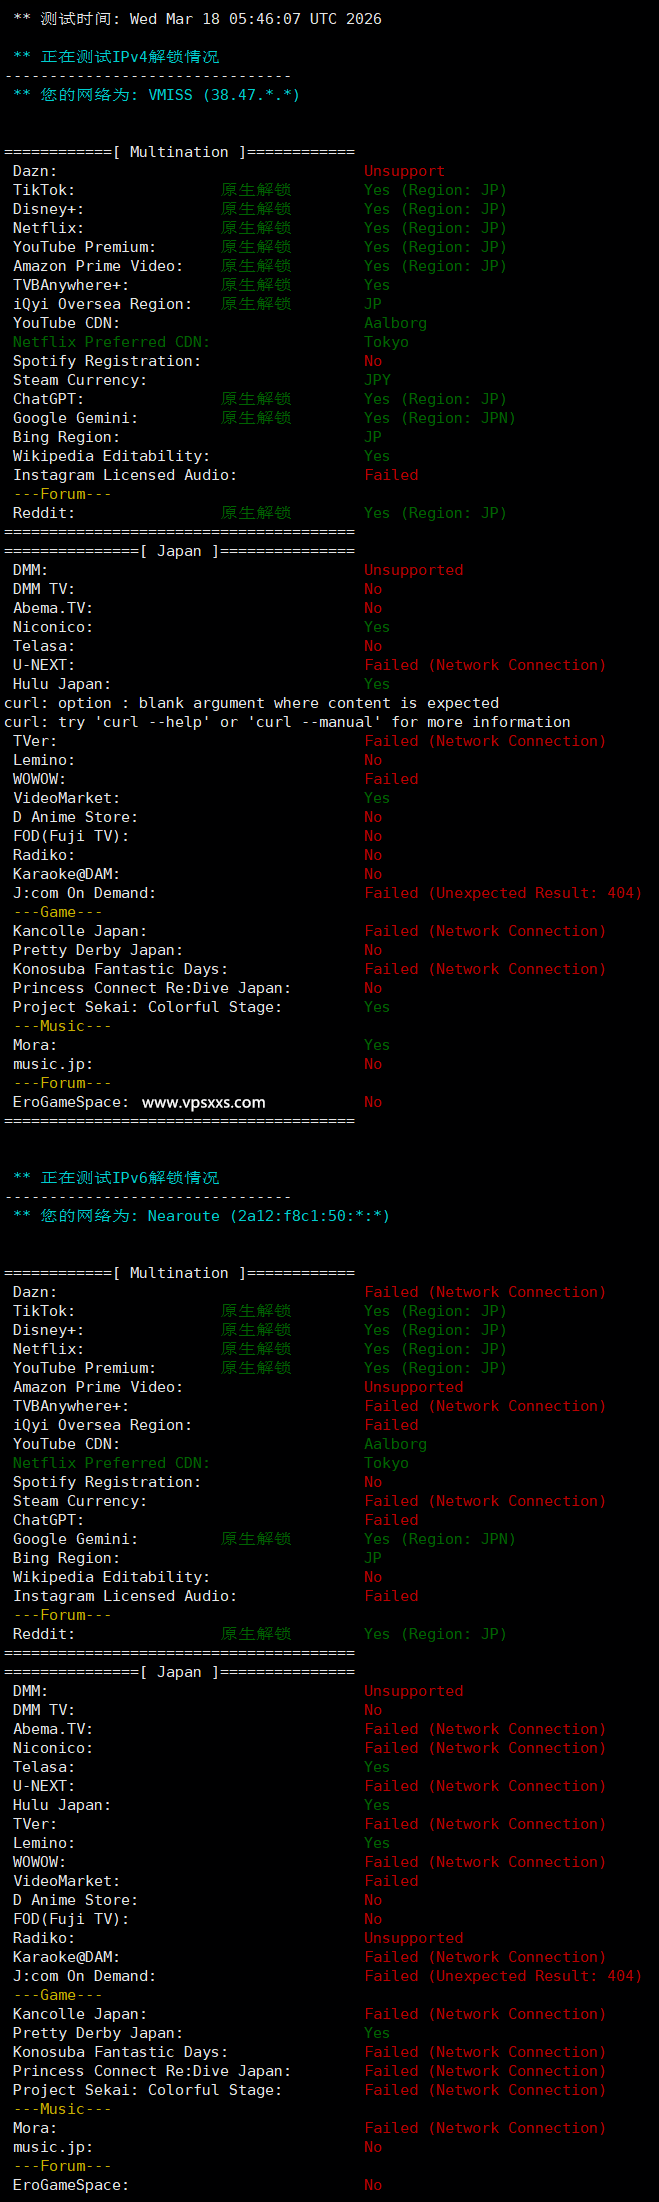Click the 'Unsupport' result beside Dazn

[x=405, y=171]
